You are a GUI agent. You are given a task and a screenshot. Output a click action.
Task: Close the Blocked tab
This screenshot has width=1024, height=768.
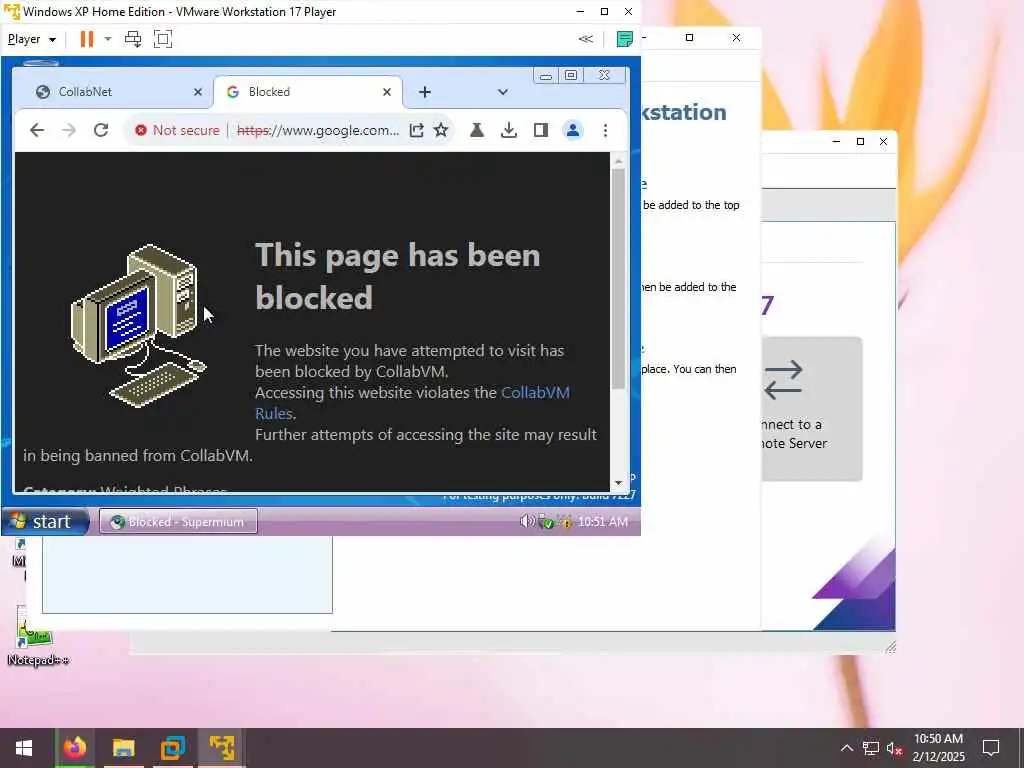click(x=387, y=92)
